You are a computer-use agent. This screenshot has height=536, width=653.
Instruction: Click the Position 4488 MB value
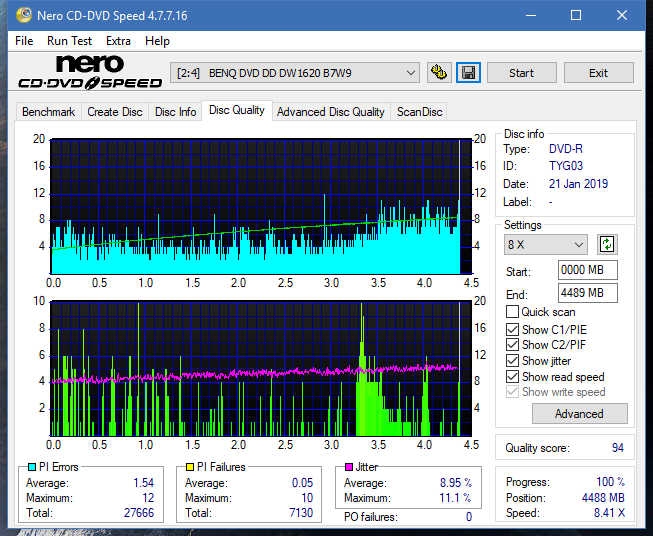coord(603,498)
